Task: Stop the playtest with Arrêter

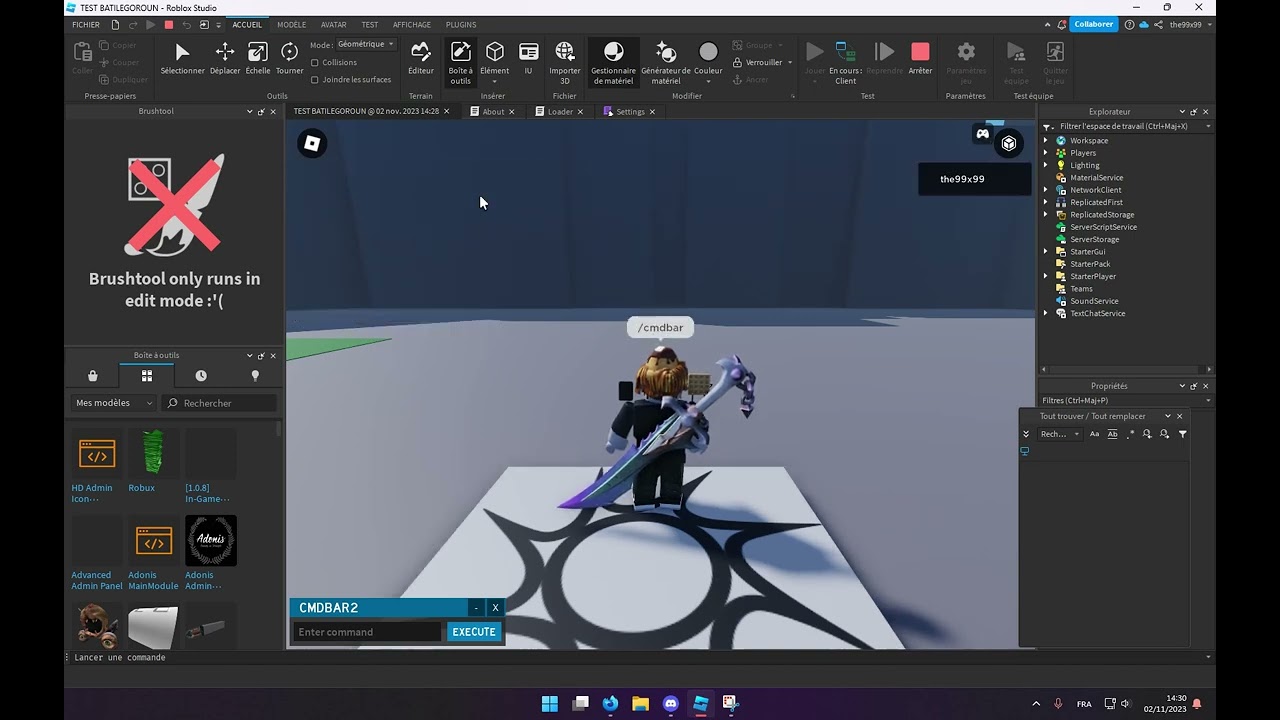Action: click(x=920, y=58)
